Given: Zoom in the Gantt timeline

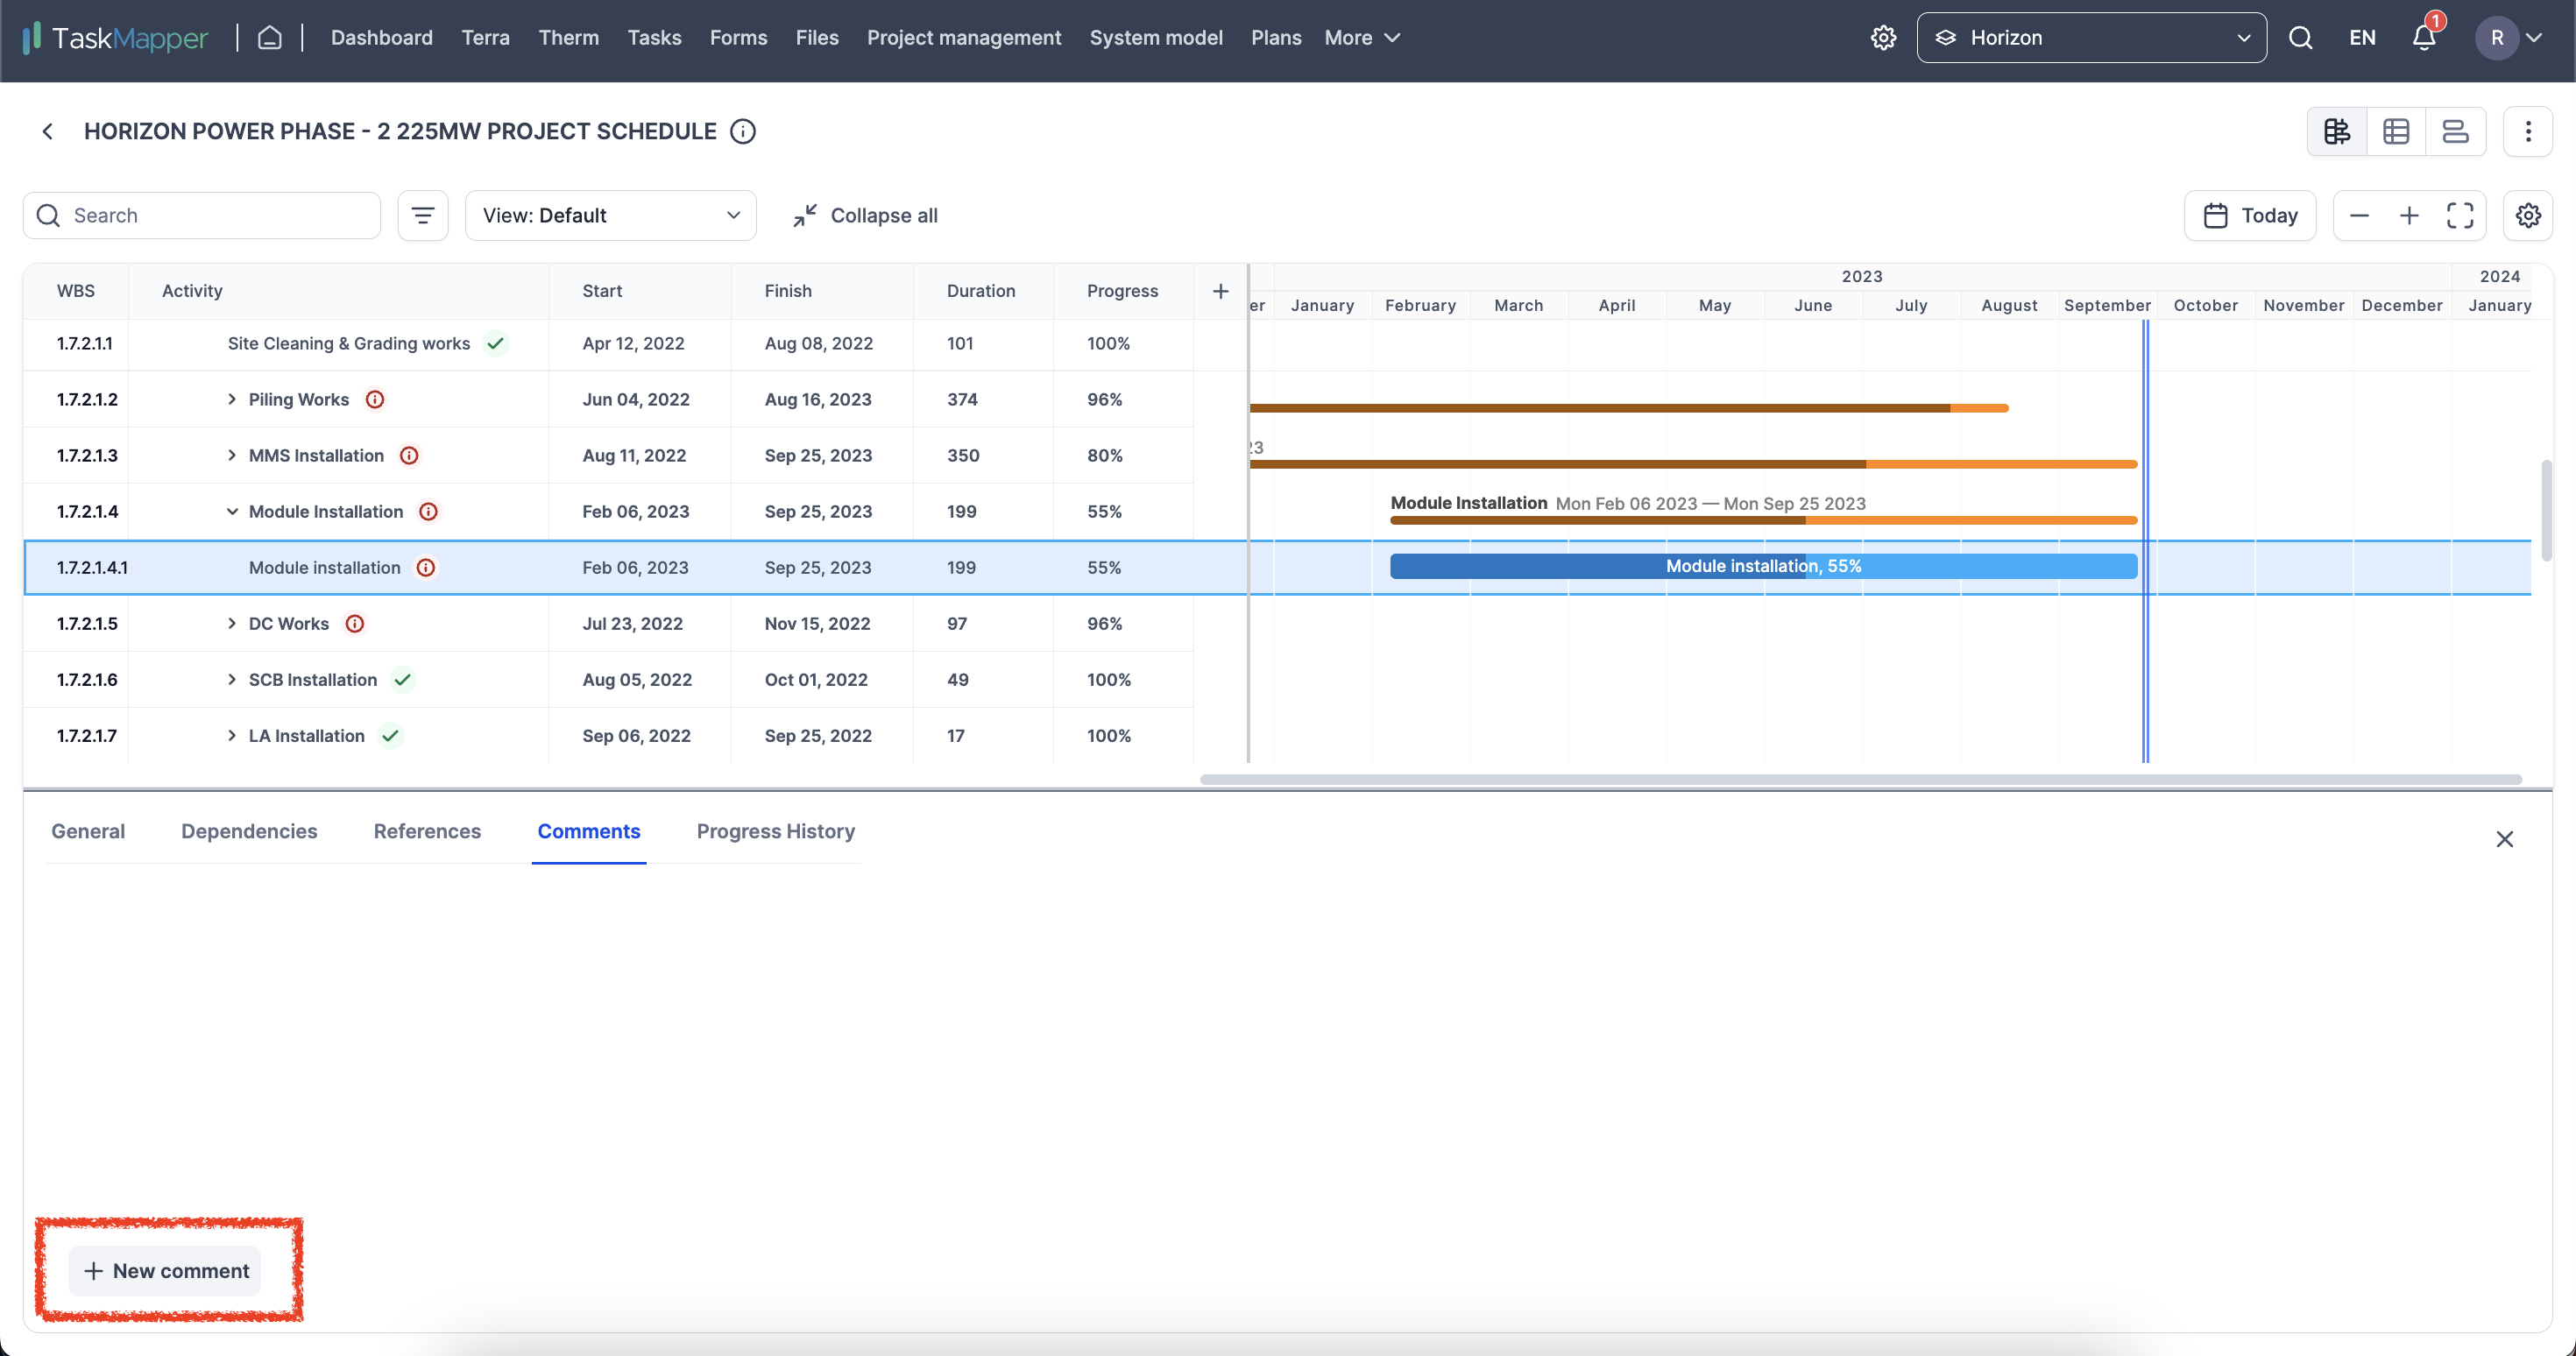Looking at the screenshot, I should point(2409,216).
